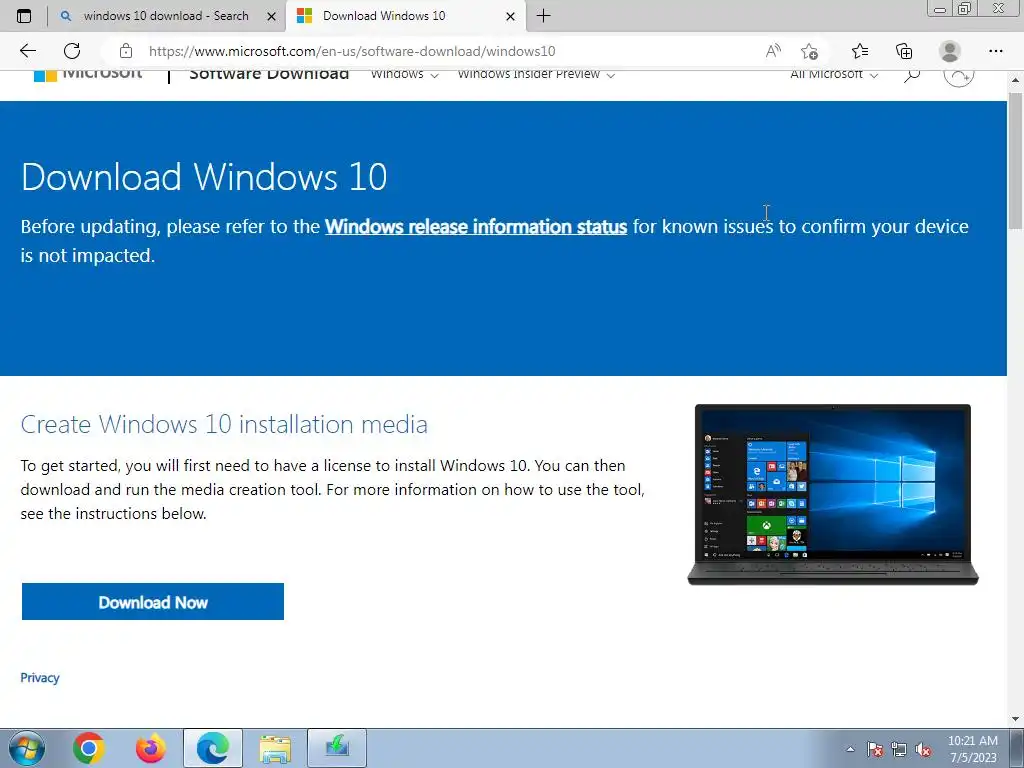Select the 'Download Windows 10' tab

pyautogui.click(x=405, y=16)
